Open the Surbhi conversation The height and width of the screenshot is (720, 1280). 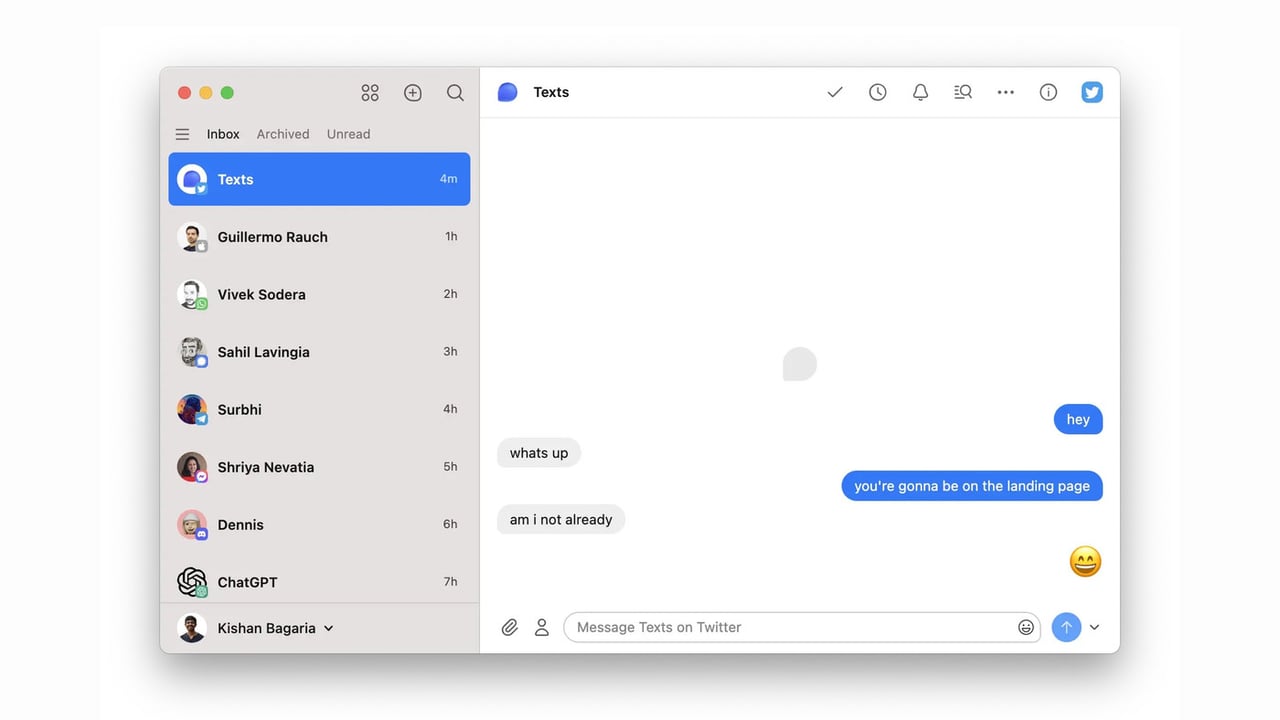[319, 409]
